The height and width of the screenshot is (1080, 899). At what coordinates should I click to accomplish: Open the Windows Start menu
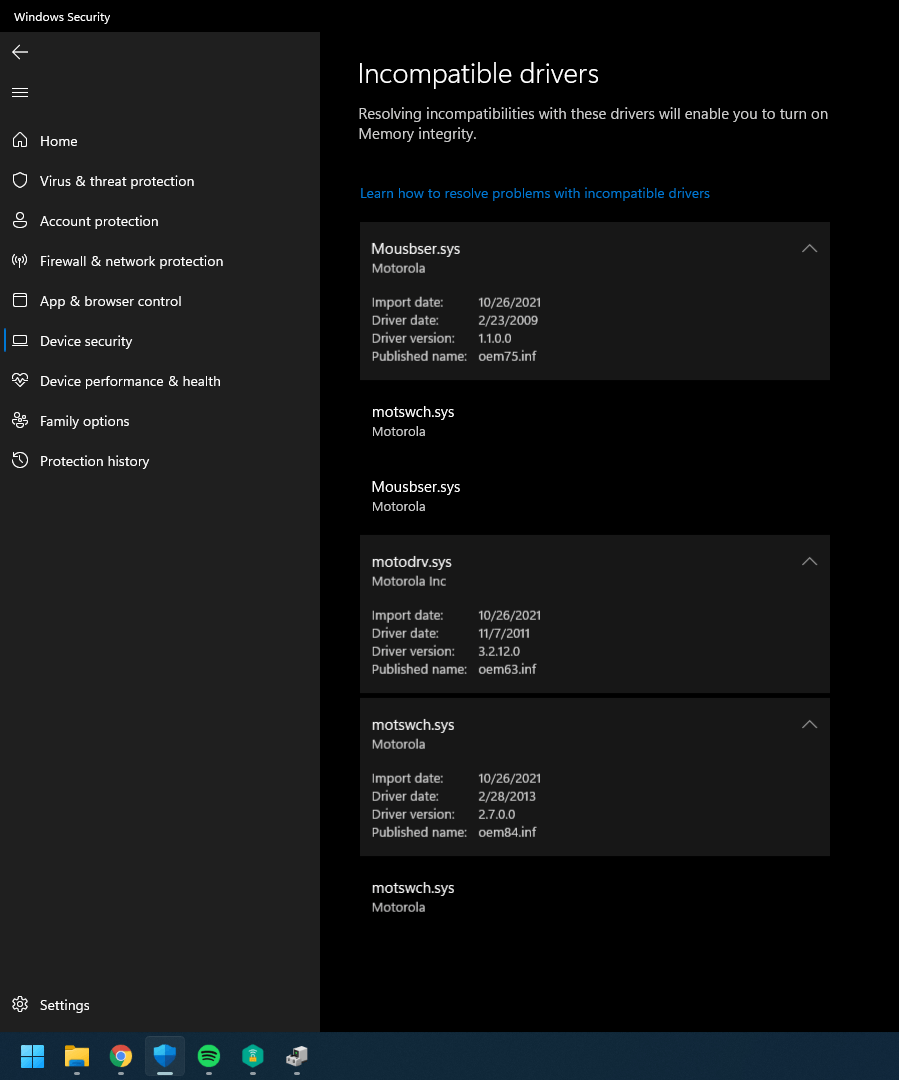pyautogui.click(x=32, y=1056)
